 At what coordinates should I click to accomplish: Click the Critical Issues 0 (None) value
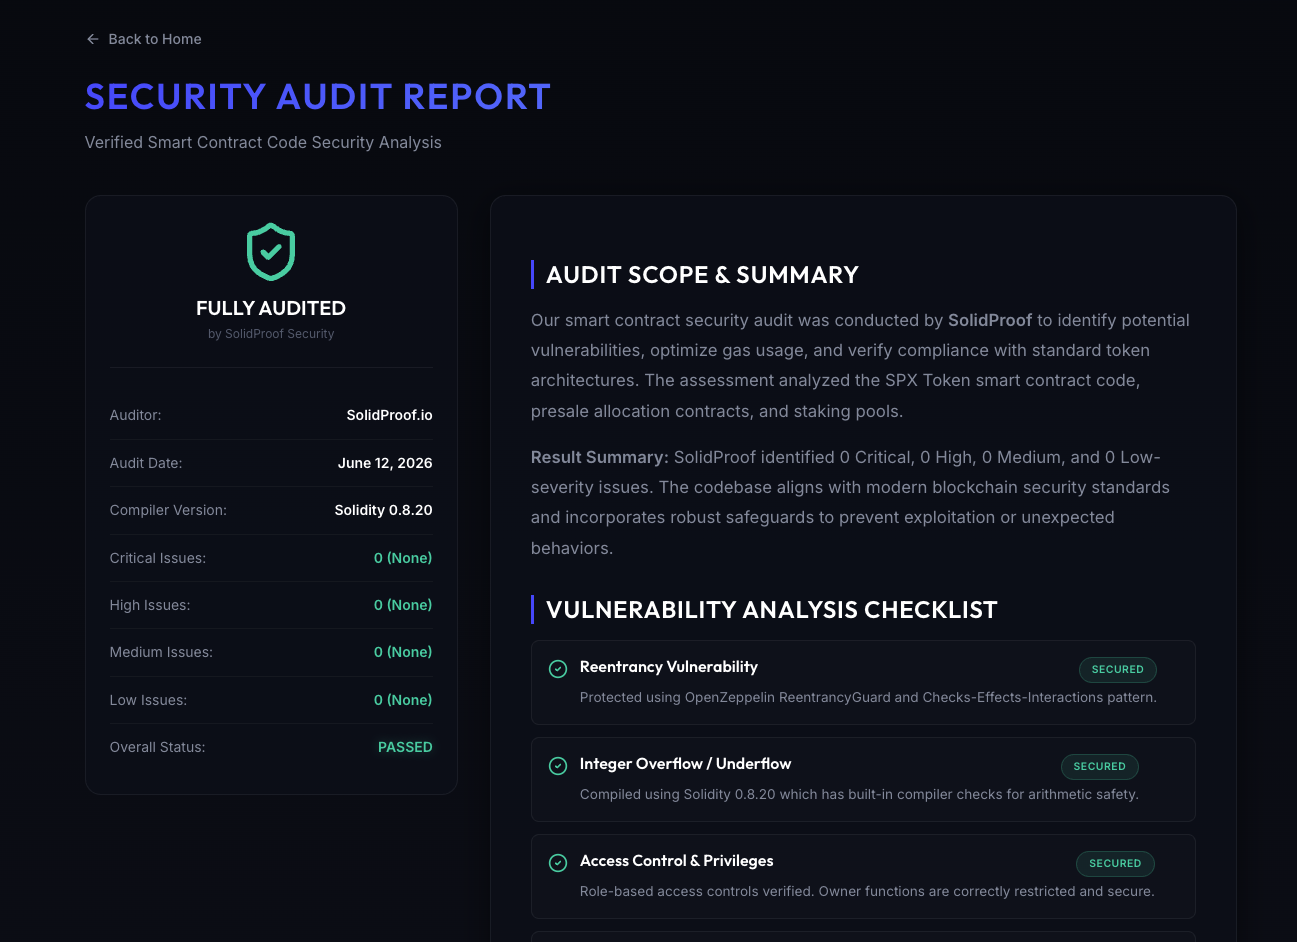[x=403, y=558]
